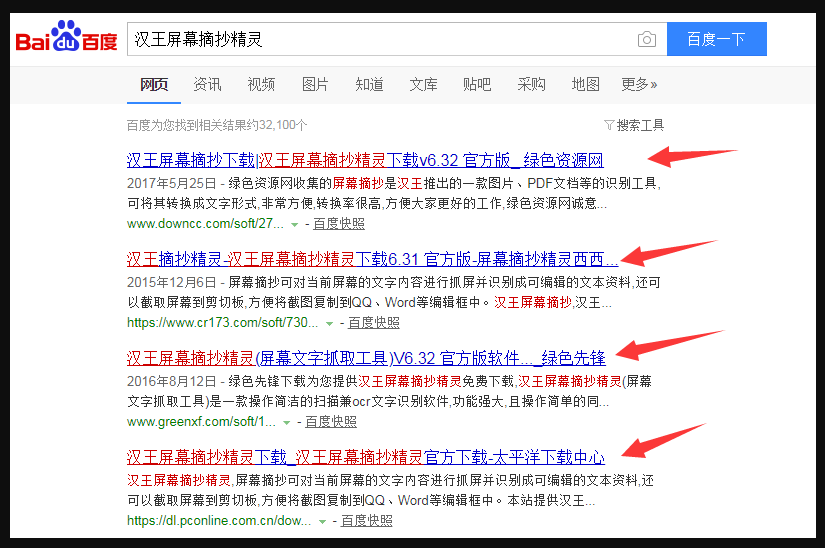Click the Baidu logo
The height and width of the screenshot is (548, 825).
tap(66, 36)
